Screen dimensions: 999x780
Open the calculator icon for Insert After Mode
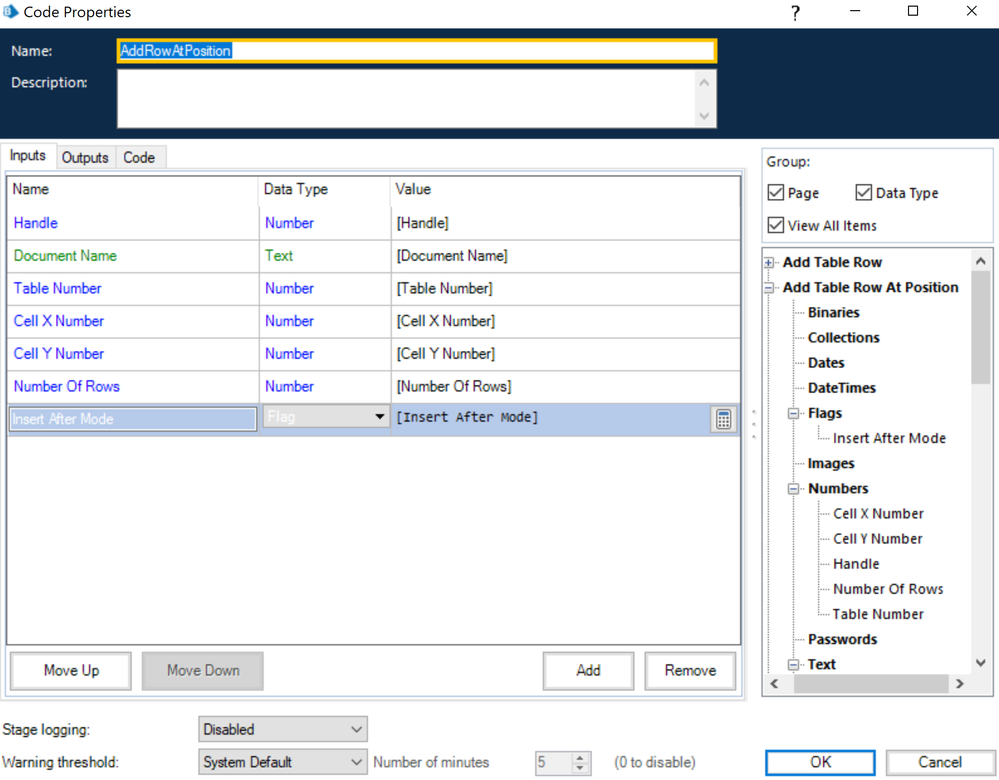(723, 419)
